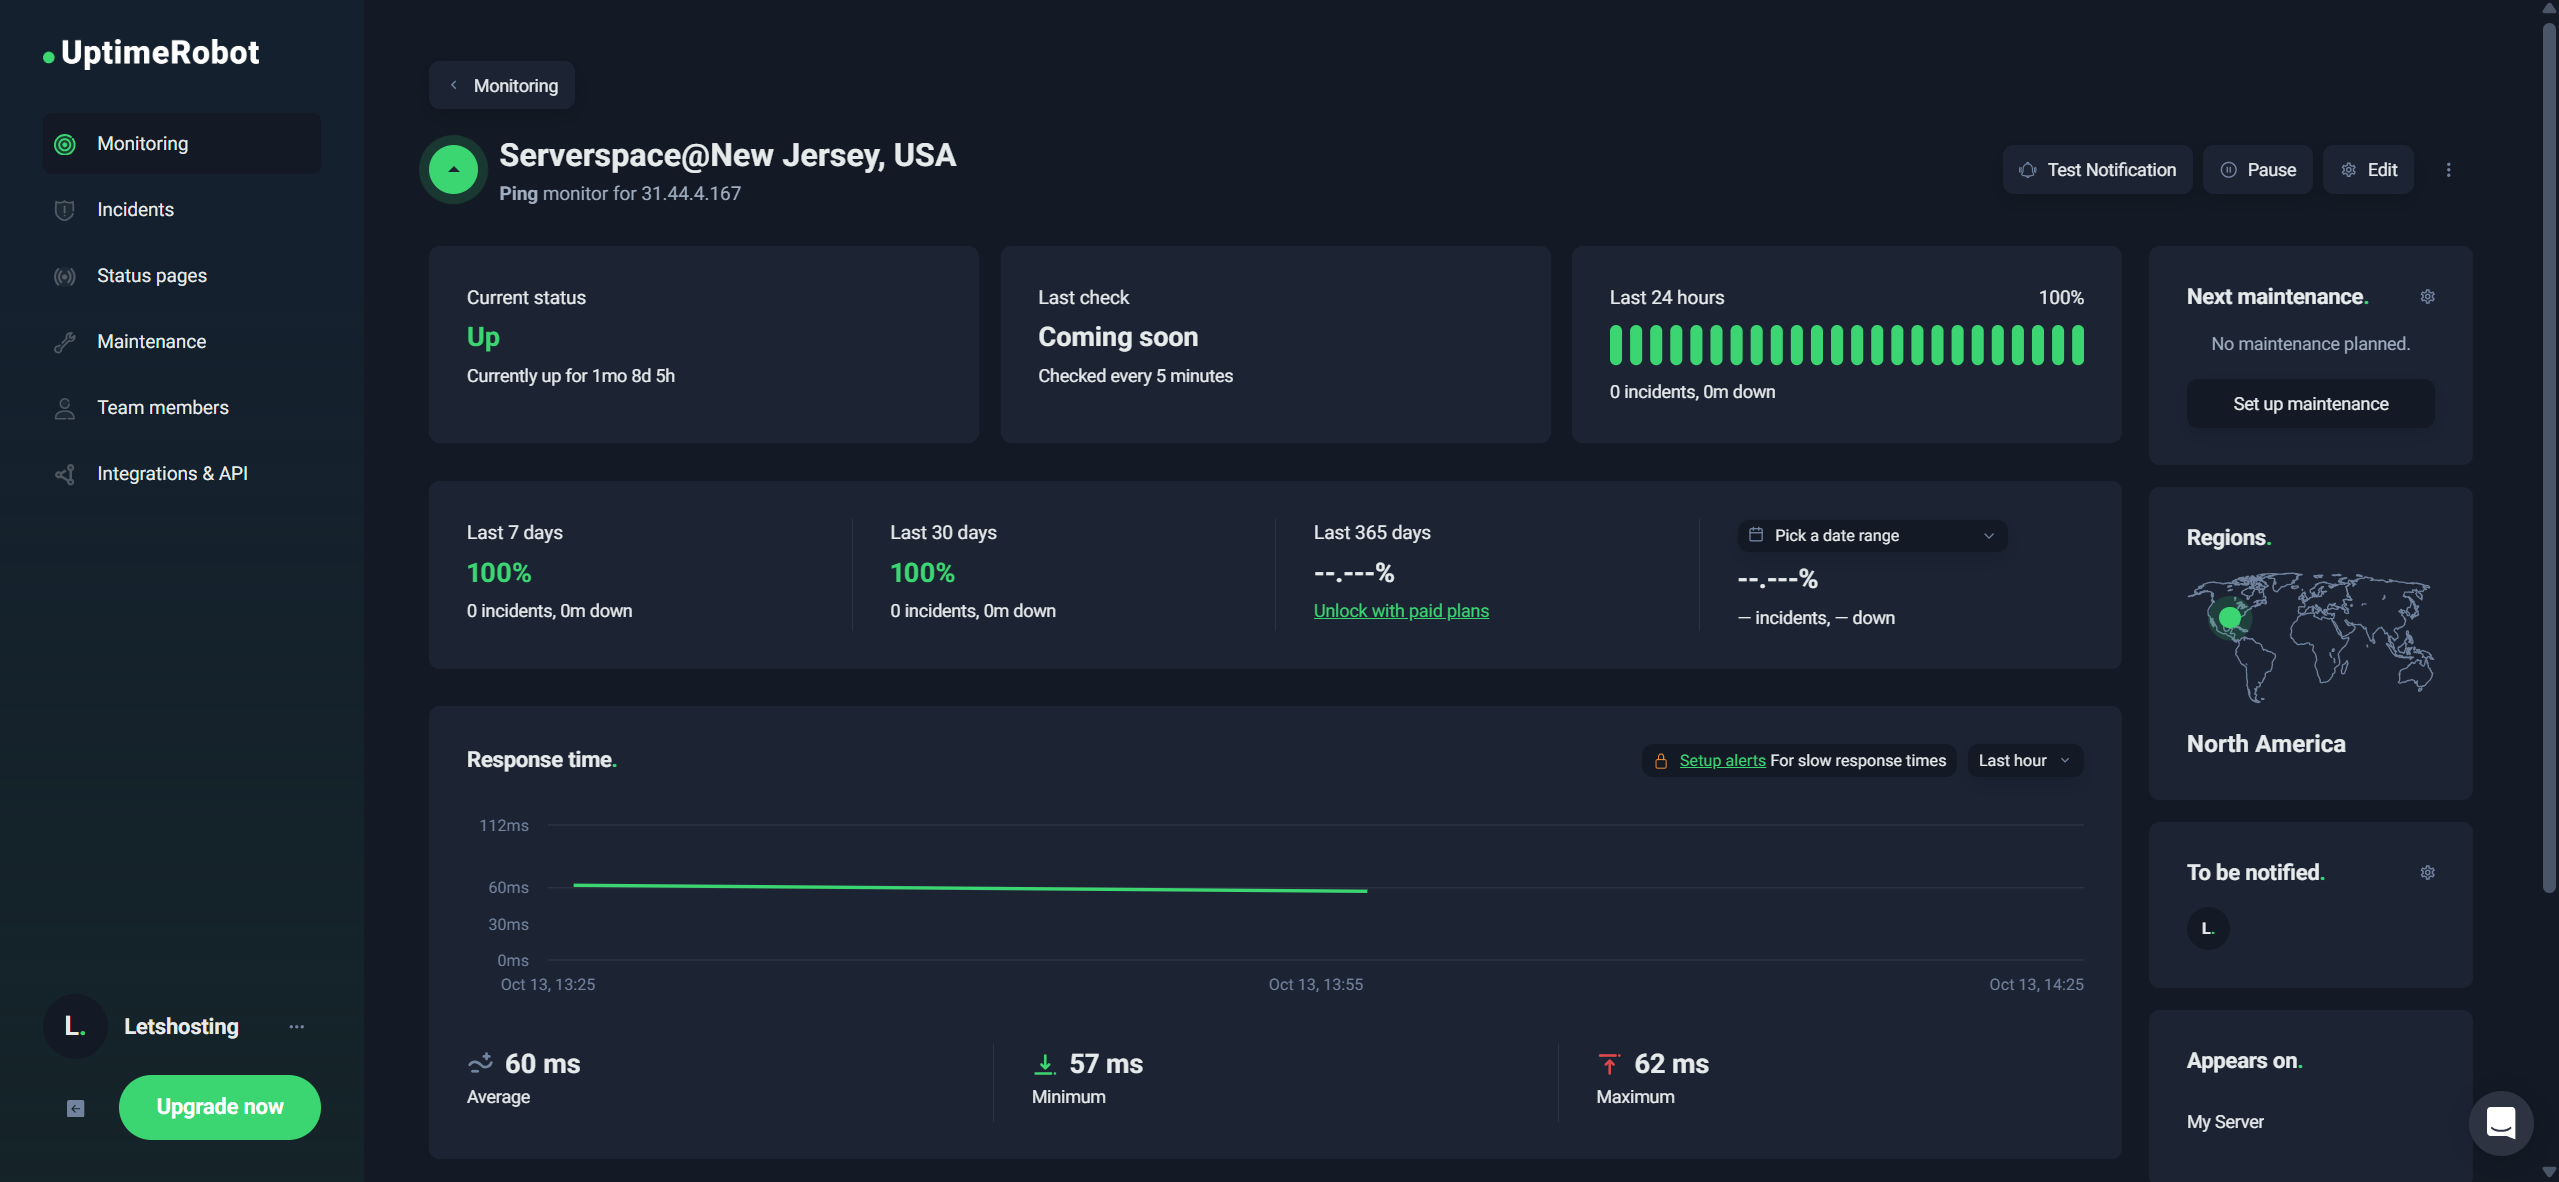
Task: Click the green Up status circle icon
Action: point(453,170)
